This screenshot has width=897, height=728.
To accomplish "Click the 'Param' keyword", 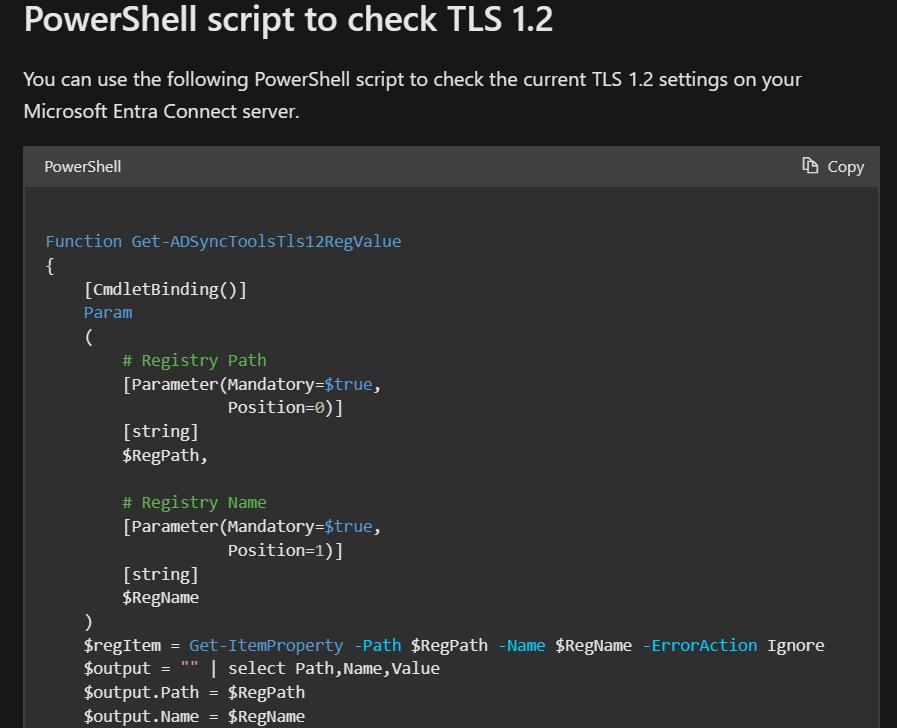I will pyautogui.click(x=108, y=313).
